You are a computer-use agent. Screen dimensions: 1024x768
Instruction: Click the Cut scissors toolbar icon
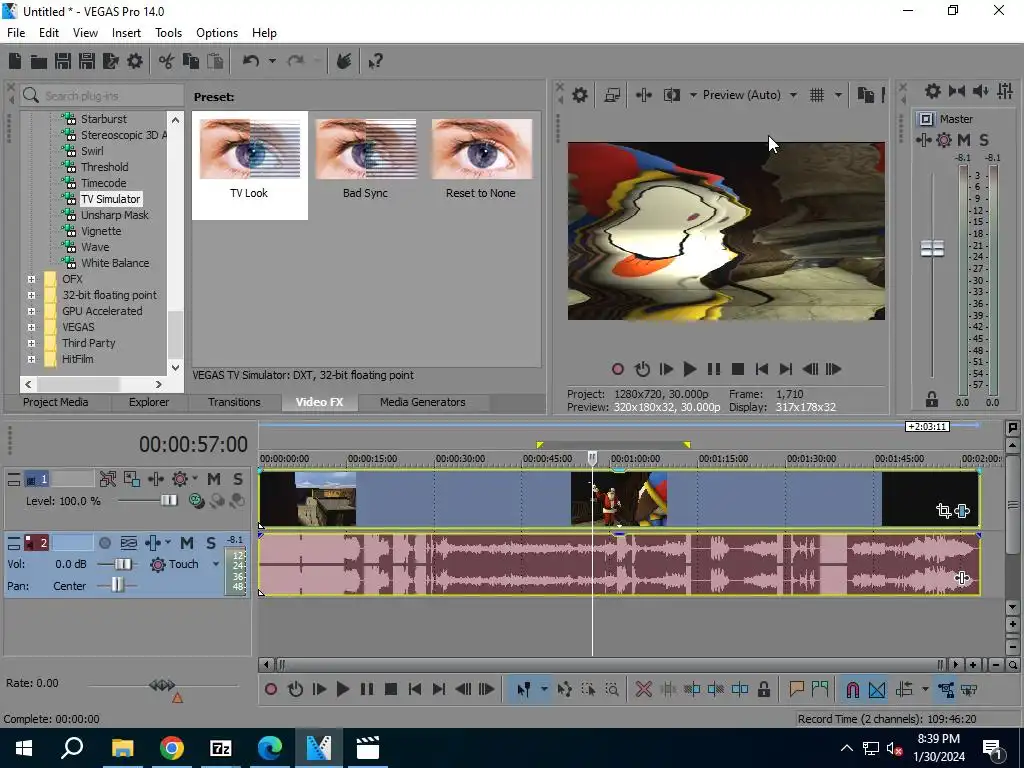tap(167, 61)
